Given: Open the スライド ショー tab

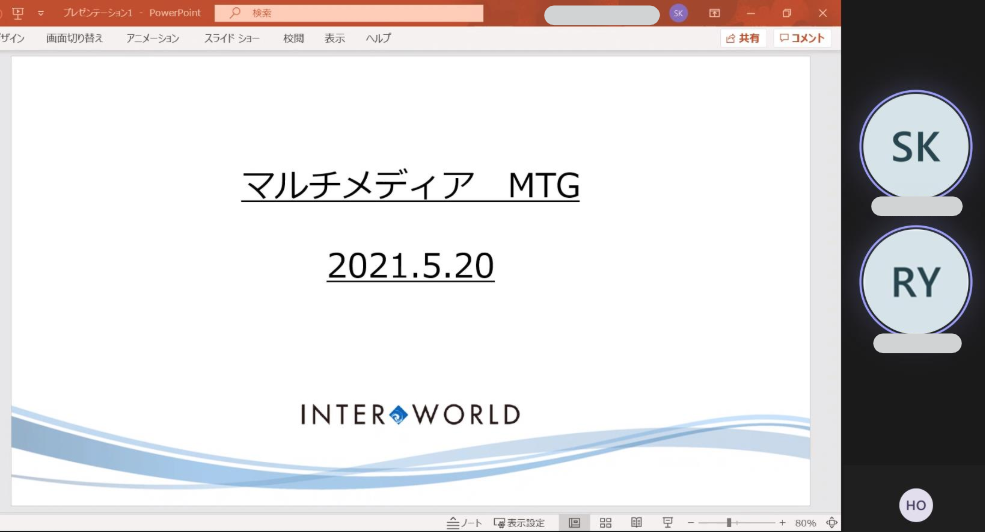Looking at the screenshot, I should coord(232,38).
